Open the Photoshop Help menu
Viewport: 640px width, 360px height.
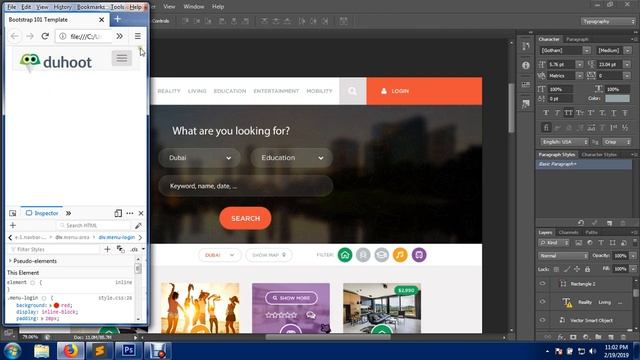[218, 7]
